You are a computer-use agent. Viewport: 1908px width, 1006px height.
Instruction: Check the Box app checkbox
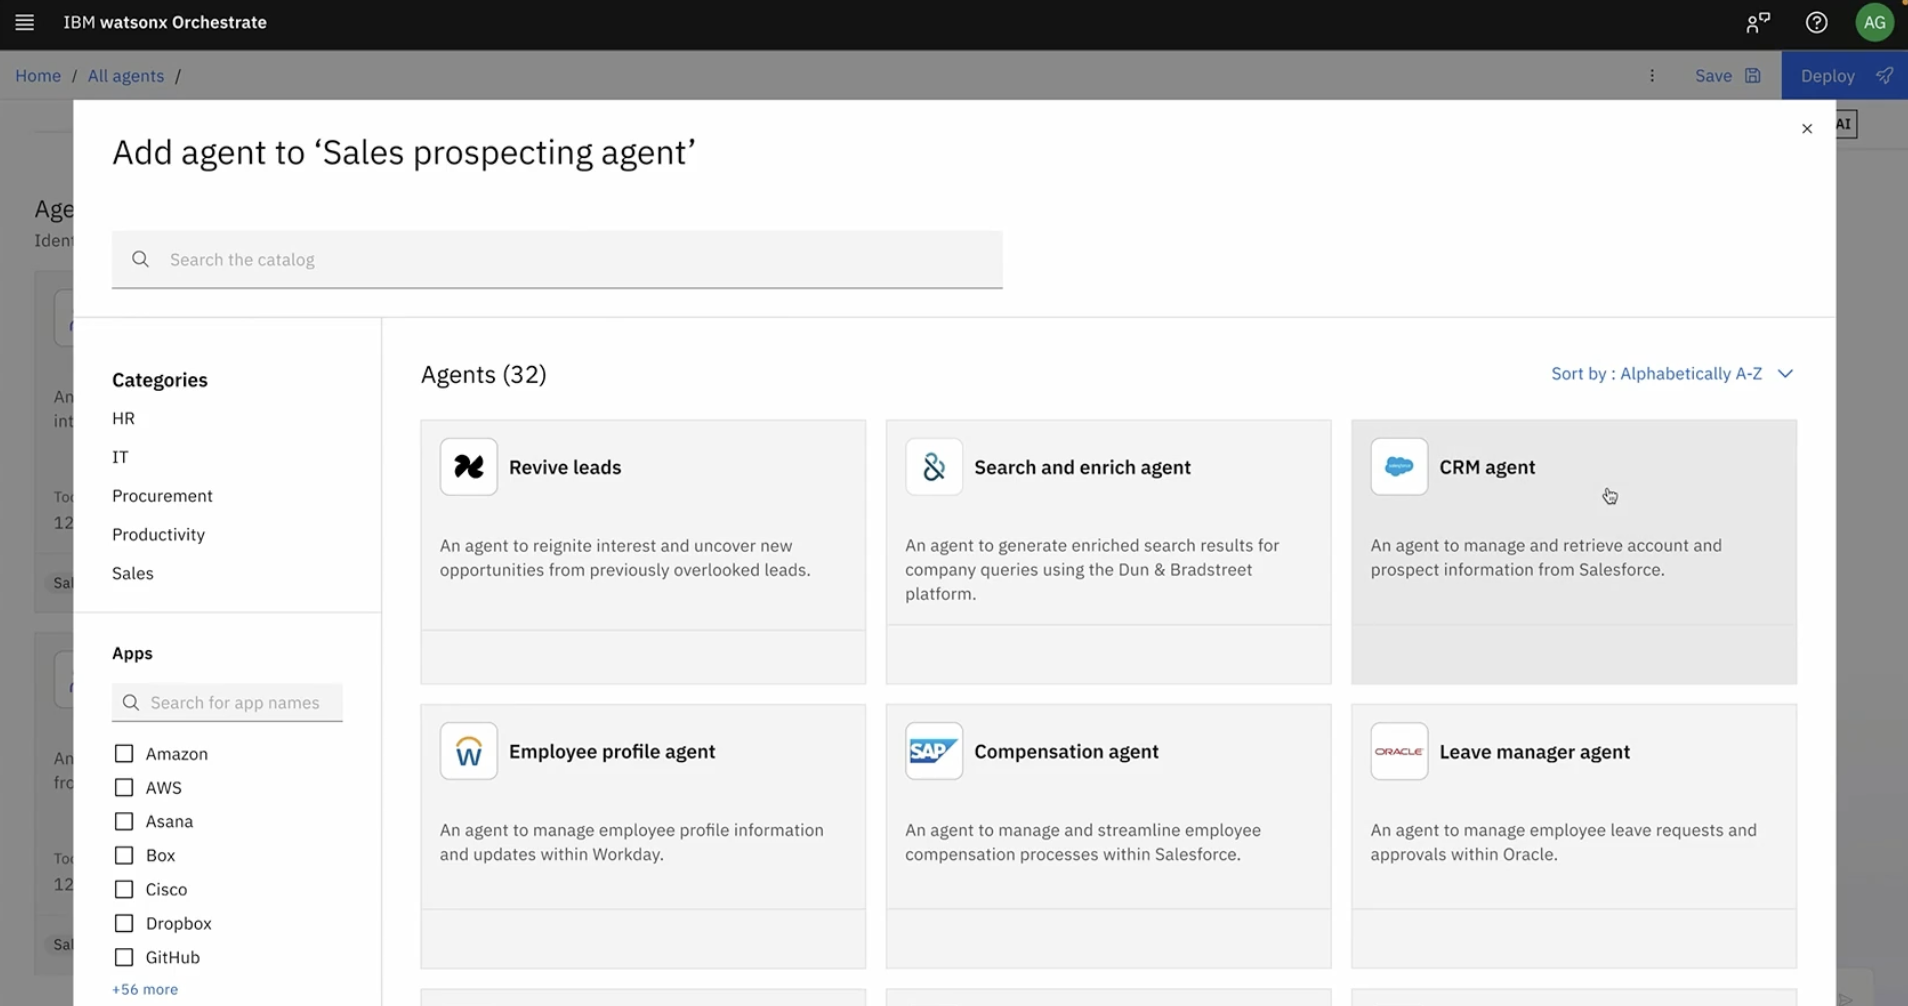pyautogui.click(x=124, y=855)
